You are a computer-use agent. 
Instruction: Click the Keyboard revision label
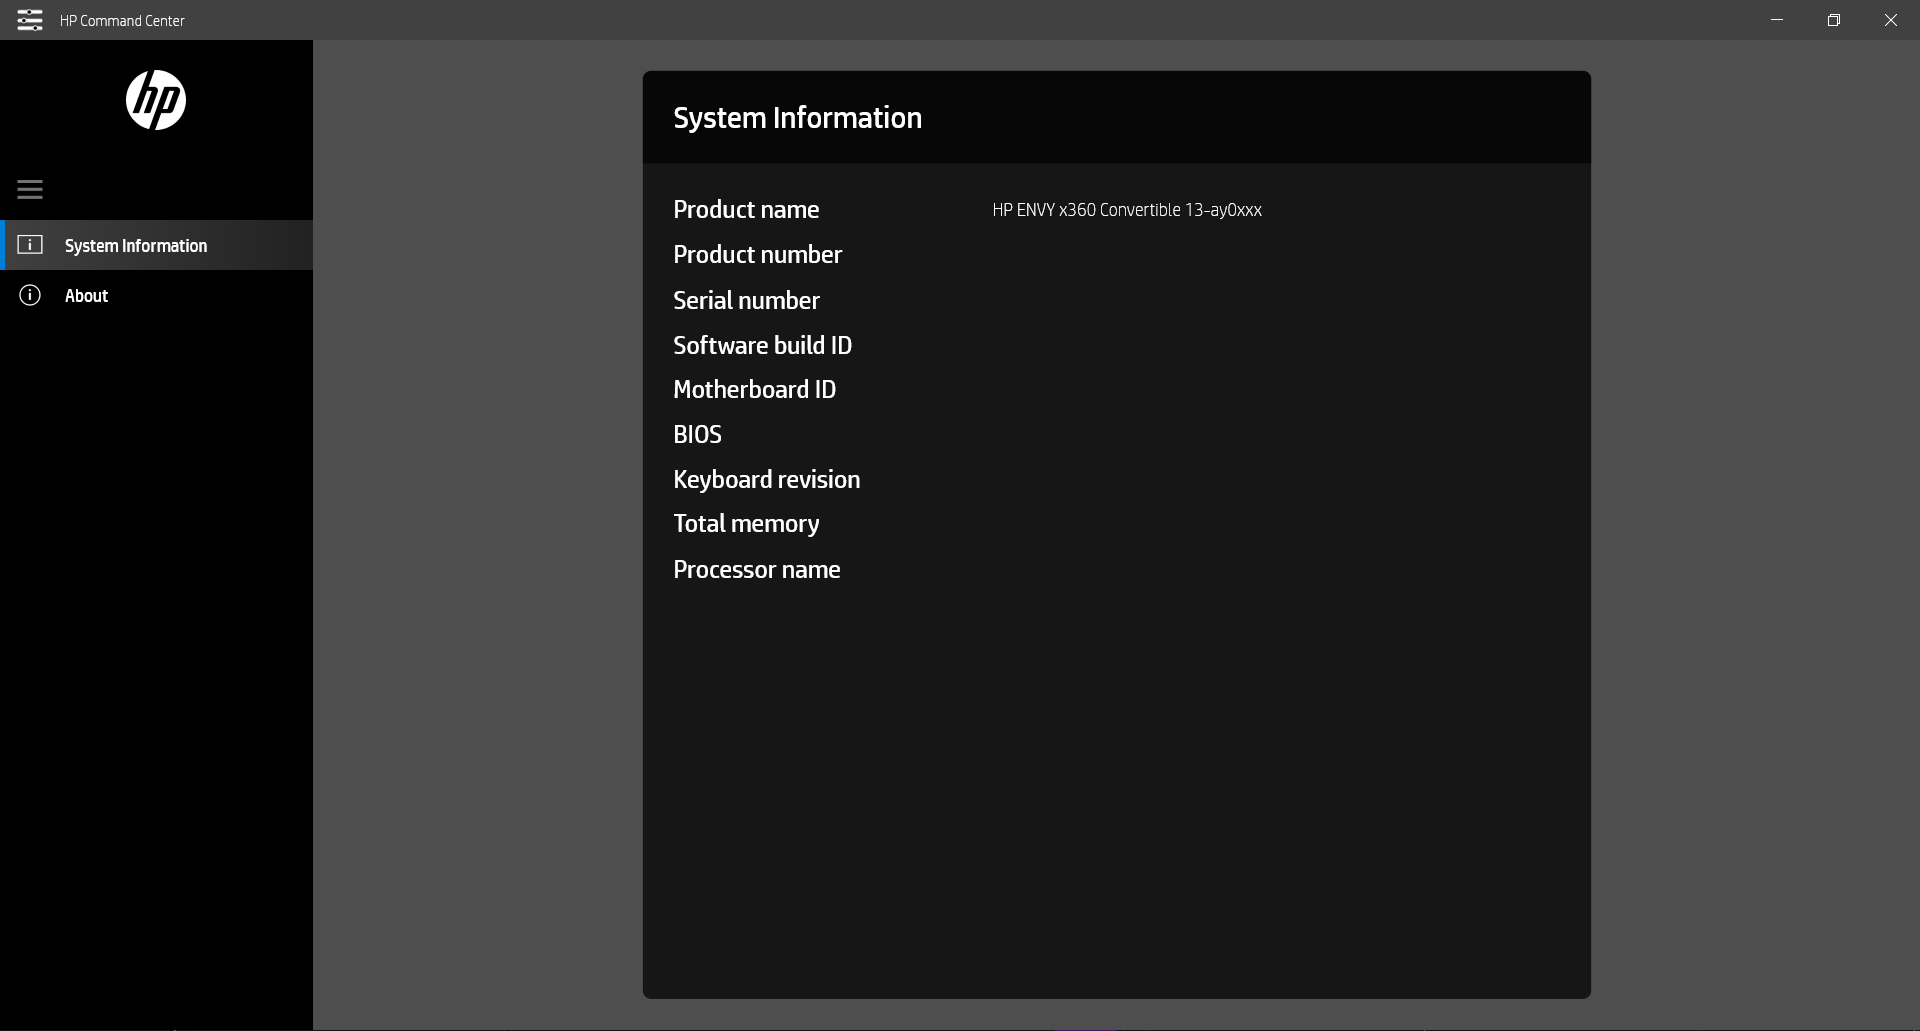[766, 479]
